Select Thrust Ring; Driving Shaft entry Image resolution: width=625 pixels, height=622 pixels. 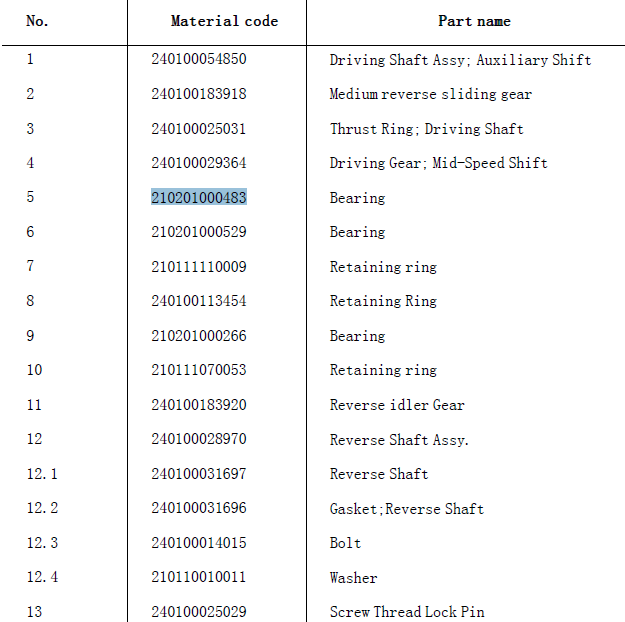[x=426, y=129]
